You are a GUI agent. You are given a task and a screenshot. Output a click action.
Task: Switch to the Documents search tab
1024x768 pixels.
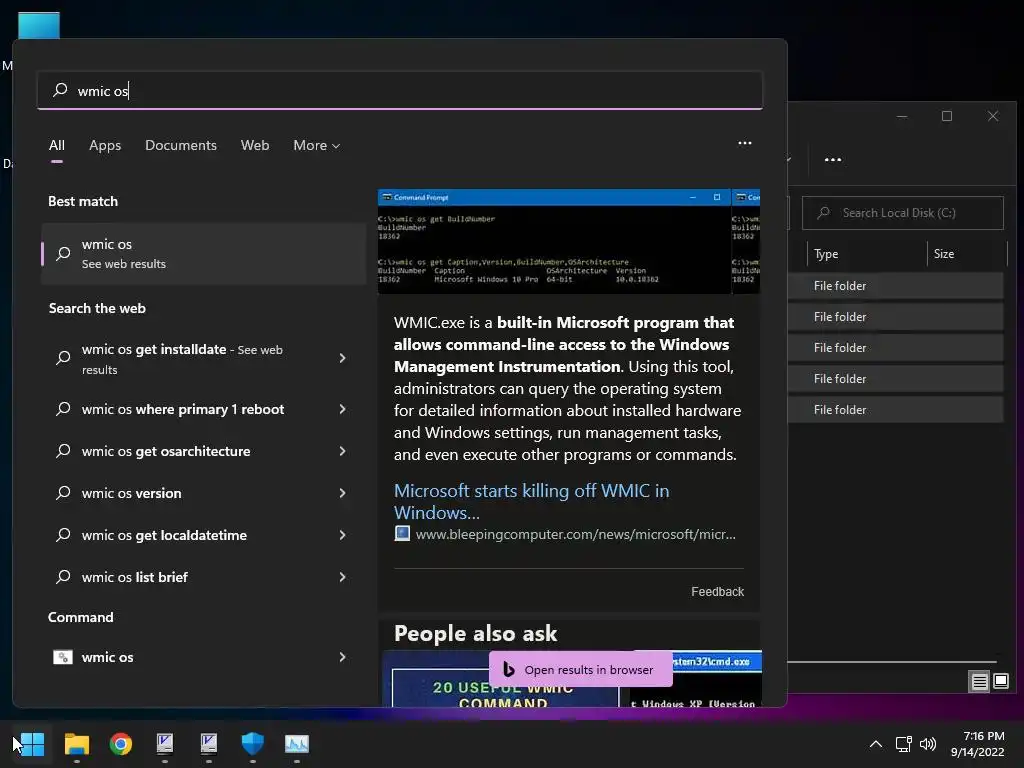[181, 145]
